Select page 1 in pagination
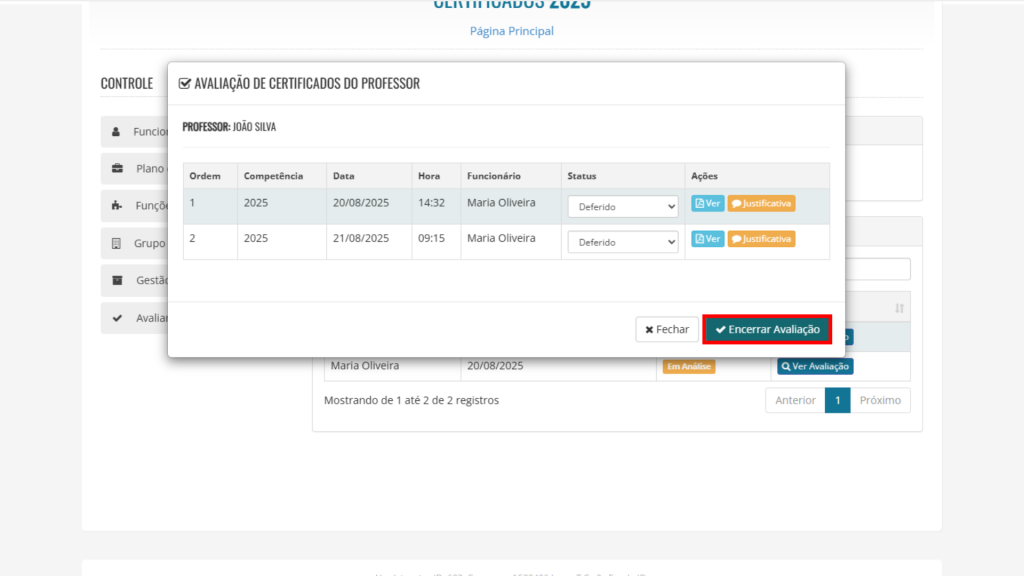Viewport: 1024px width, 576px height. click(x=837, y=400)
